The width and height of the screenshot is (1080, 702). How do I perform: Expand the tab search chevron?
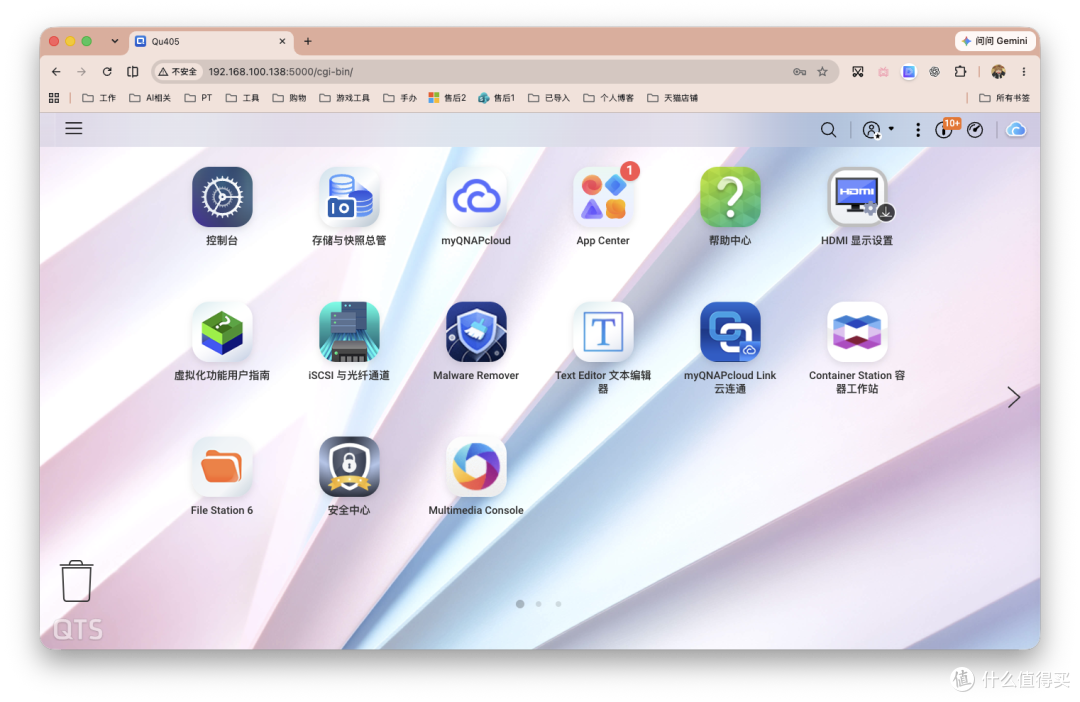tap(114, 41)
